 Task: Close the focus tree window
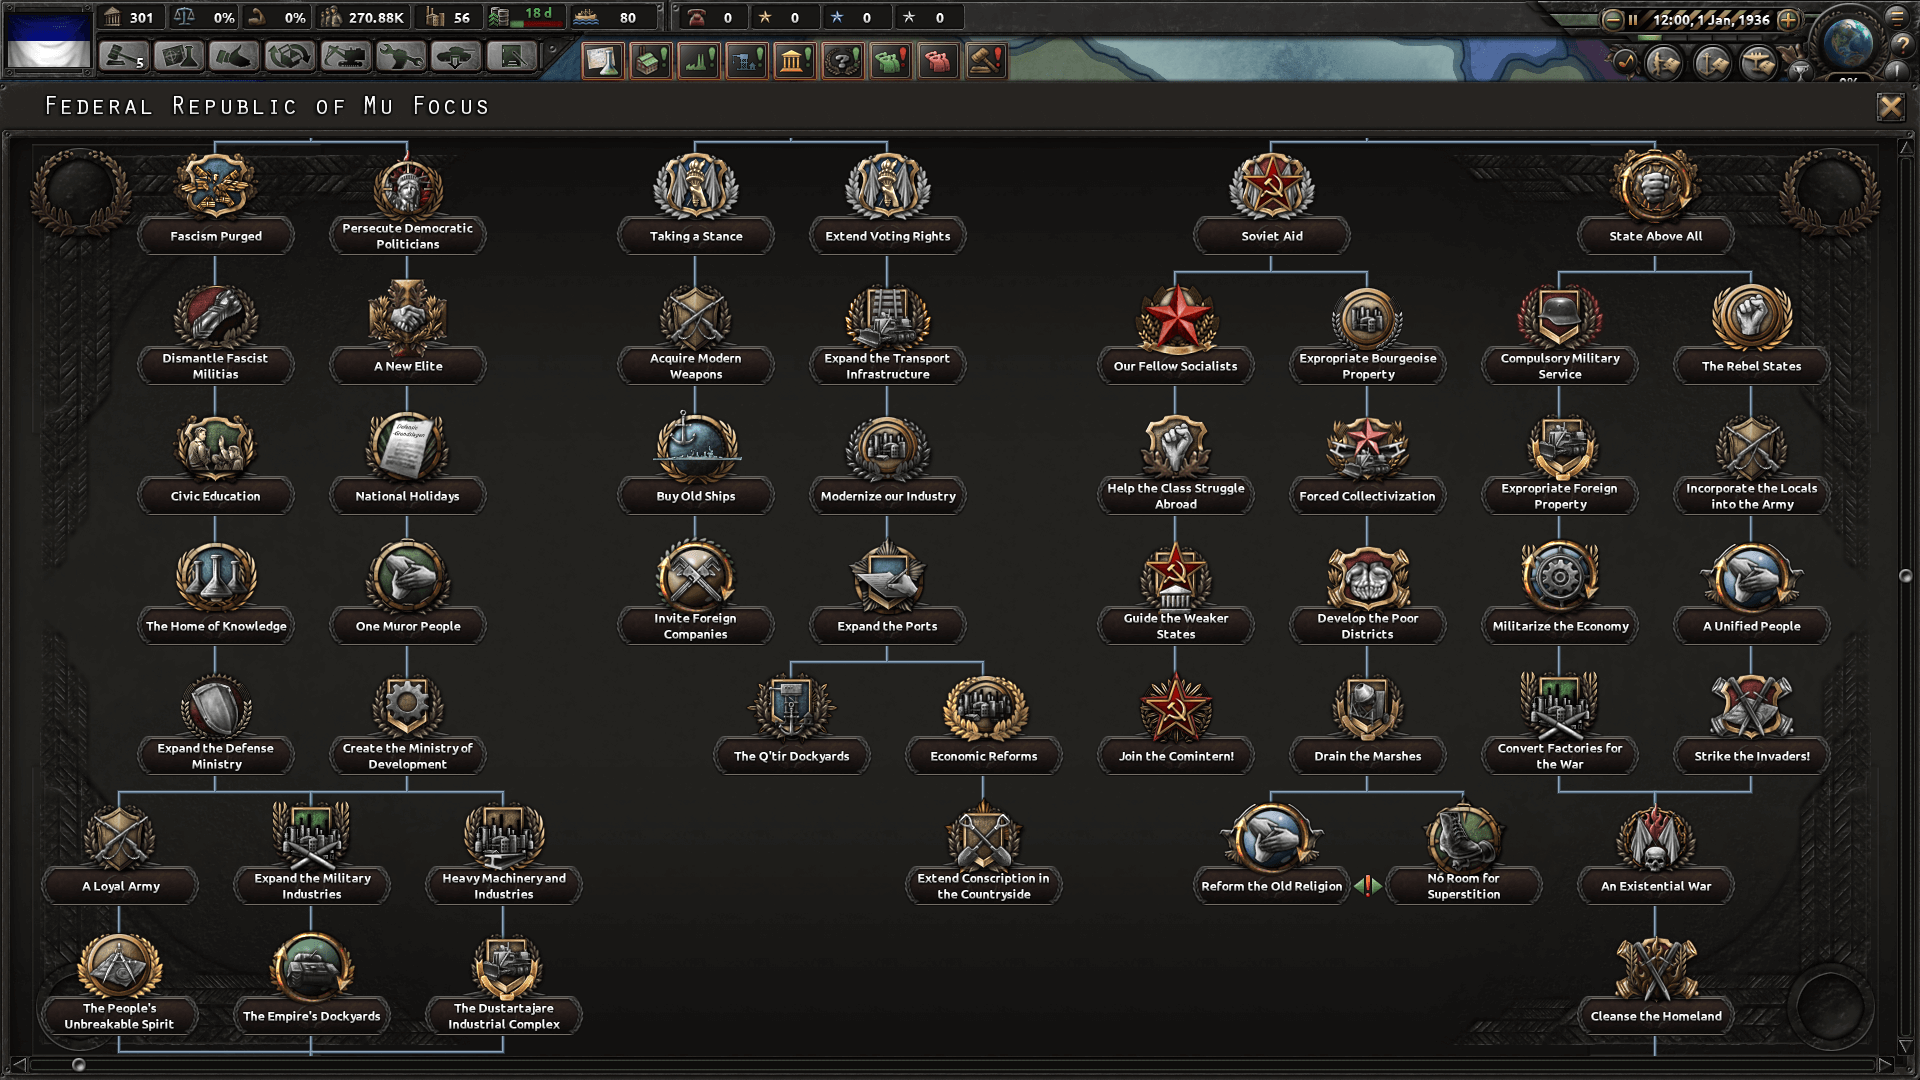pos(1889,107)
